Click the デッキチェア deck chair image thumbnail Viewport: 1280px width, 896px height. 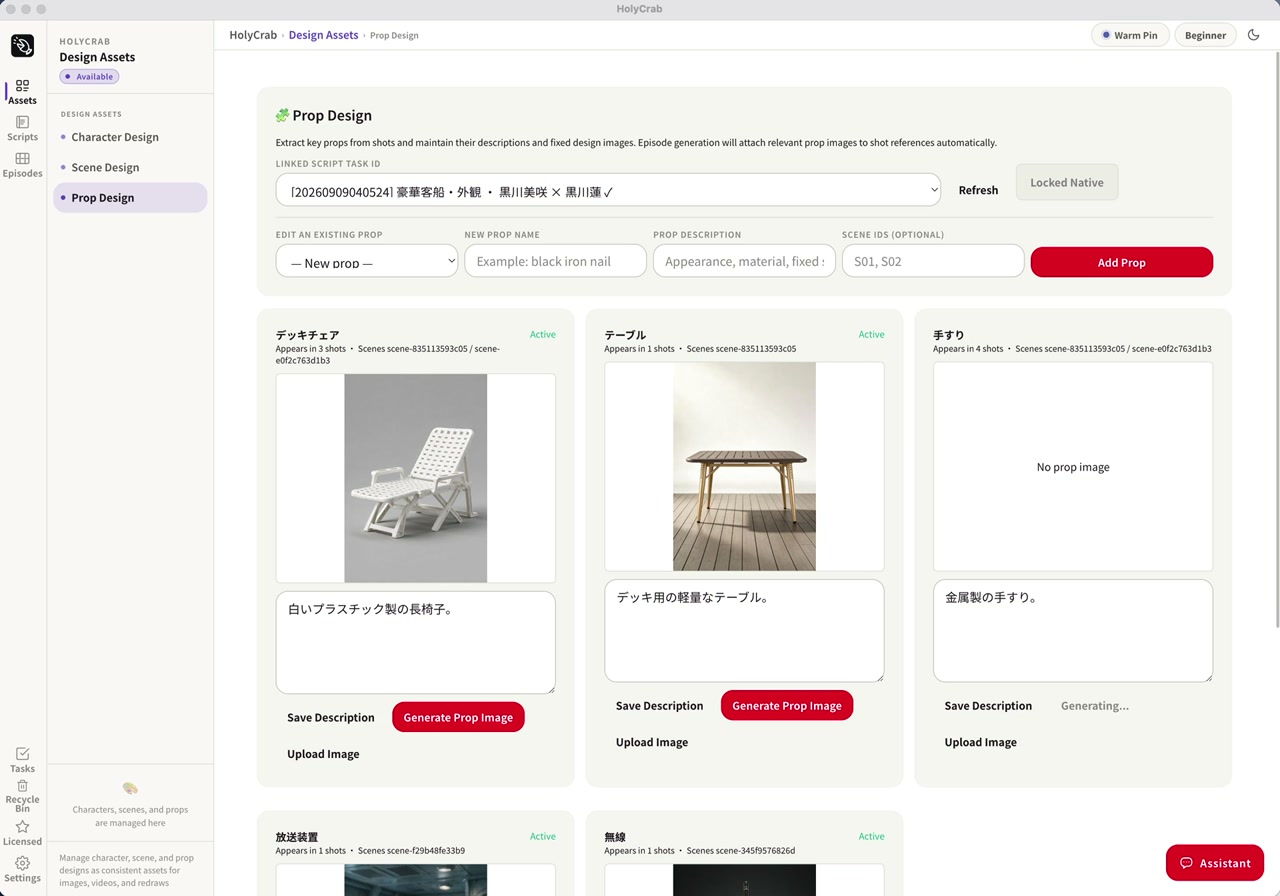tap(416, 478)
